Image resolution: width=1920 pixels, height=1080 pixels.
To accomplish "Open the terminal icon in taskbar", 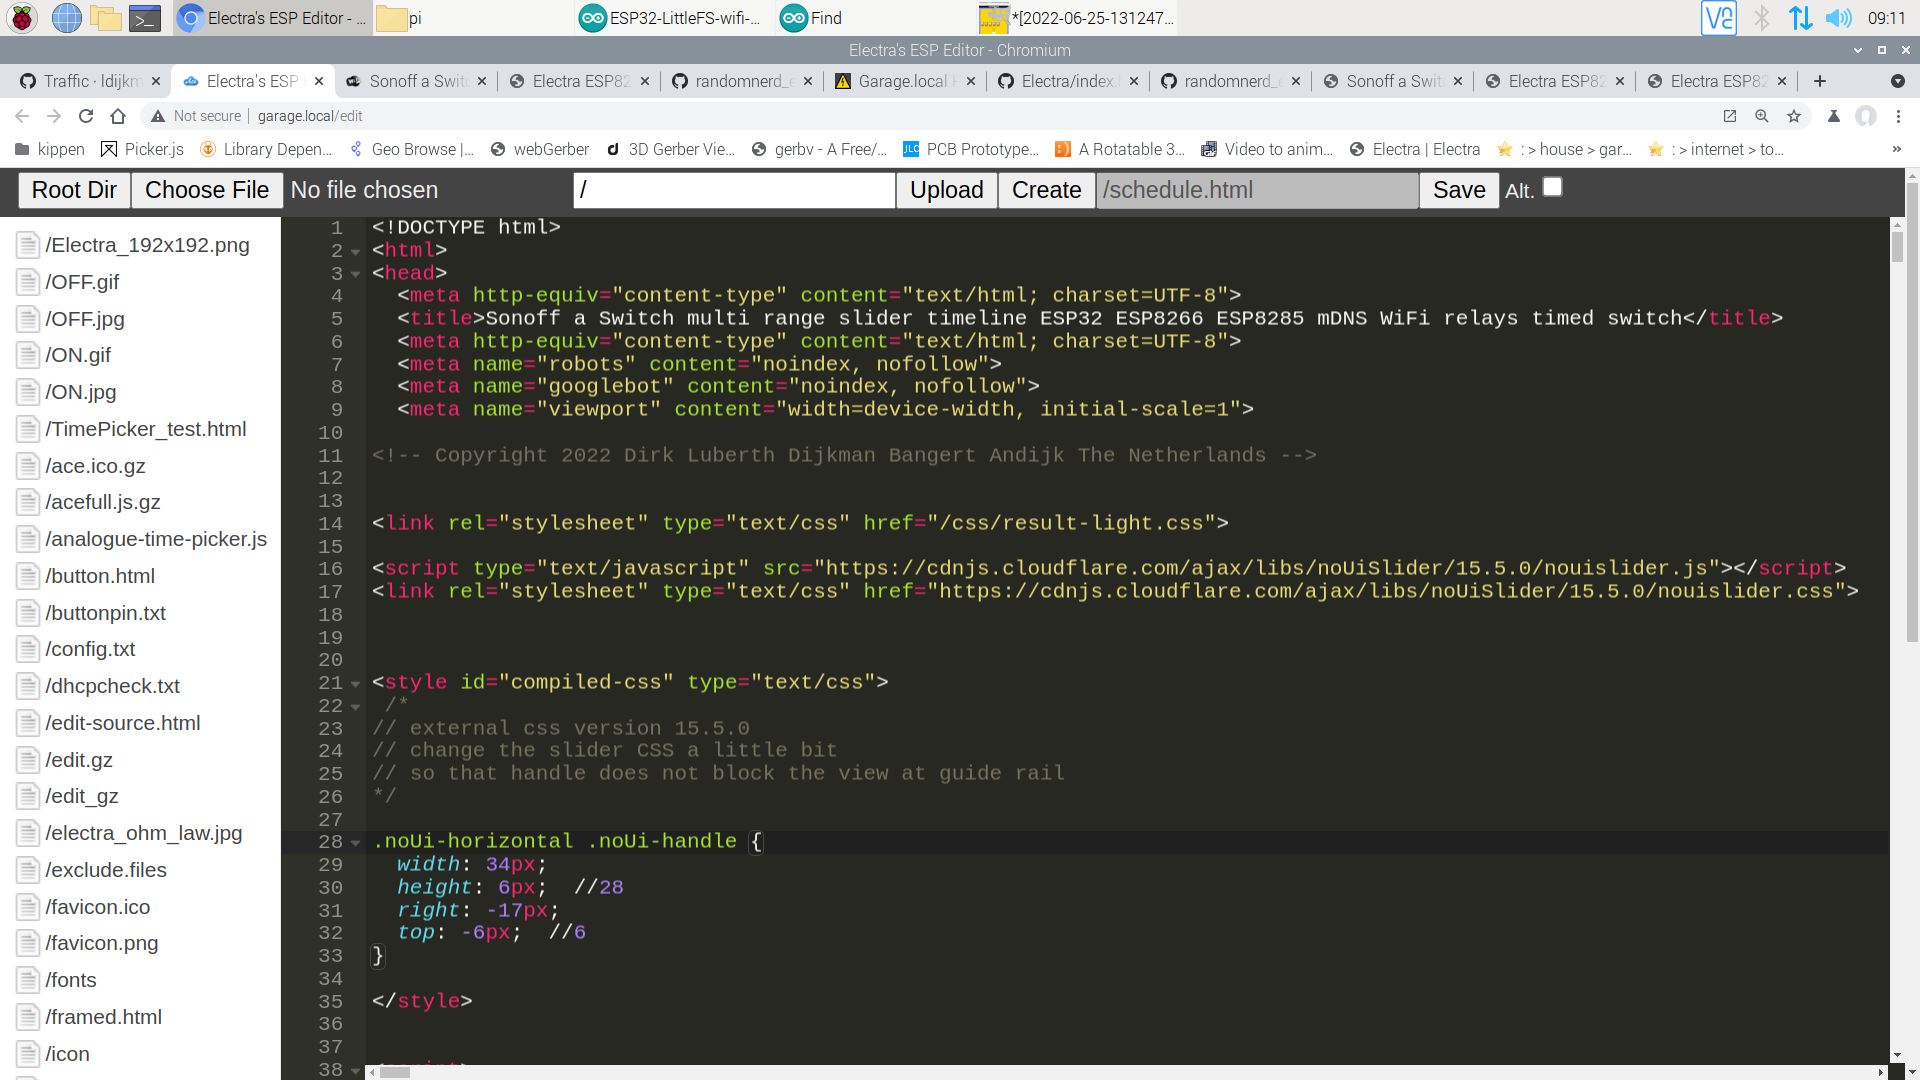I will tap(145, 18).
